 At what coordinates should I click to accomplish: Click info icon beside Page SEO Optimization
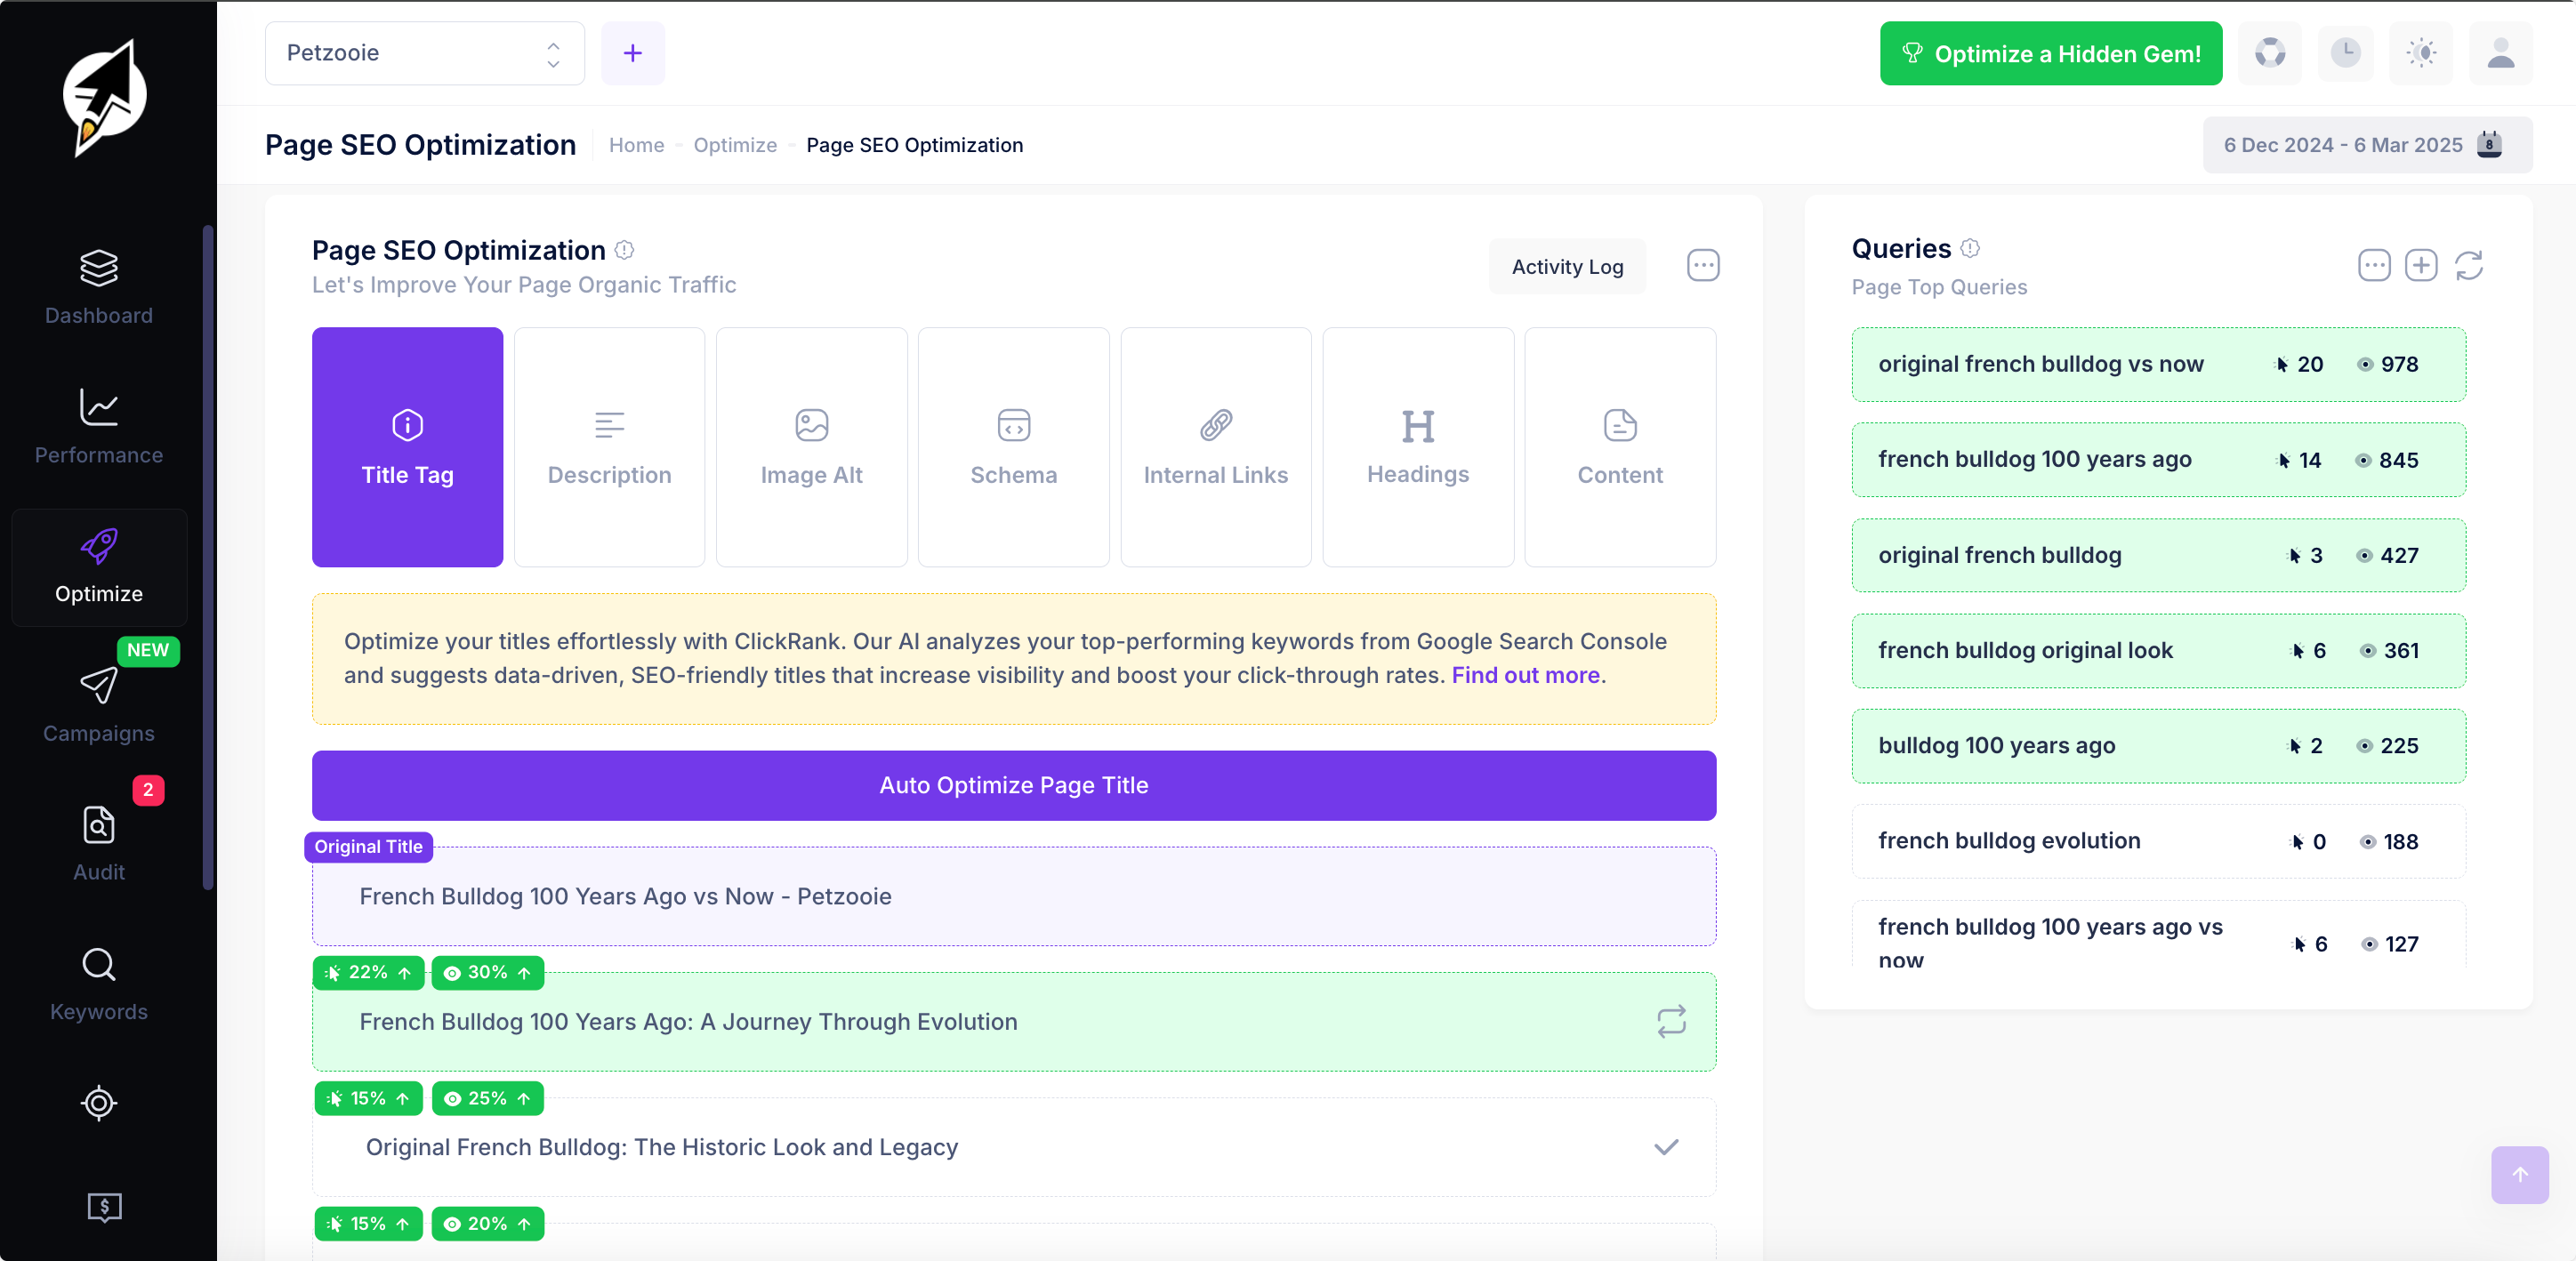coord(624,250)
